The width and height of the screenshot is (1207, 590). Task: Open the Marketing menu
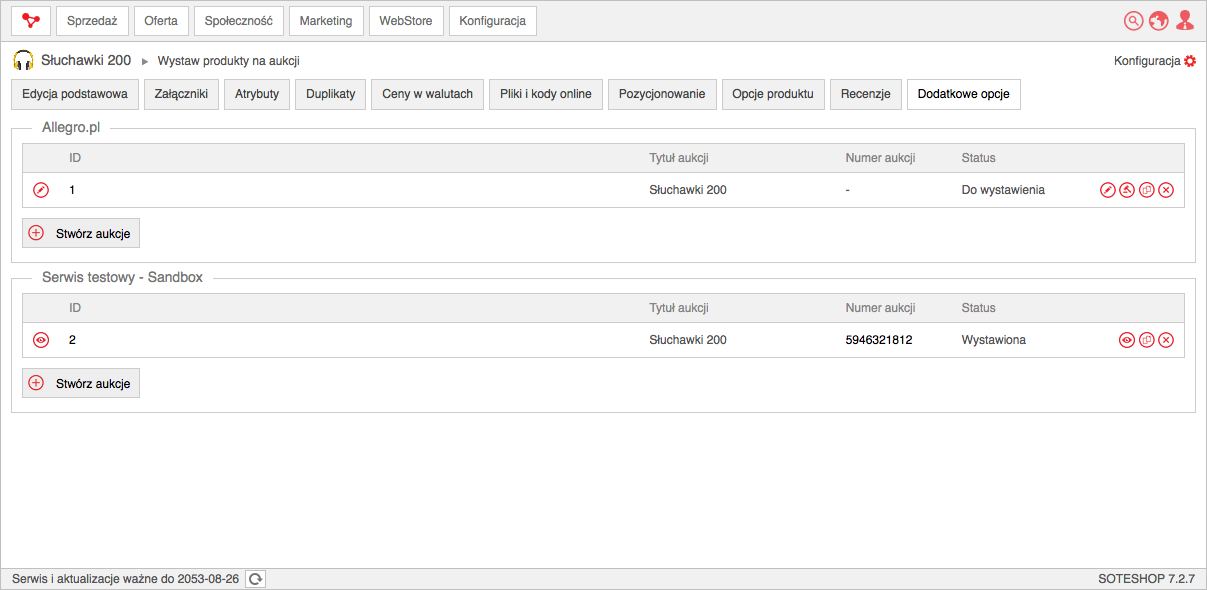tap(326, 21)
